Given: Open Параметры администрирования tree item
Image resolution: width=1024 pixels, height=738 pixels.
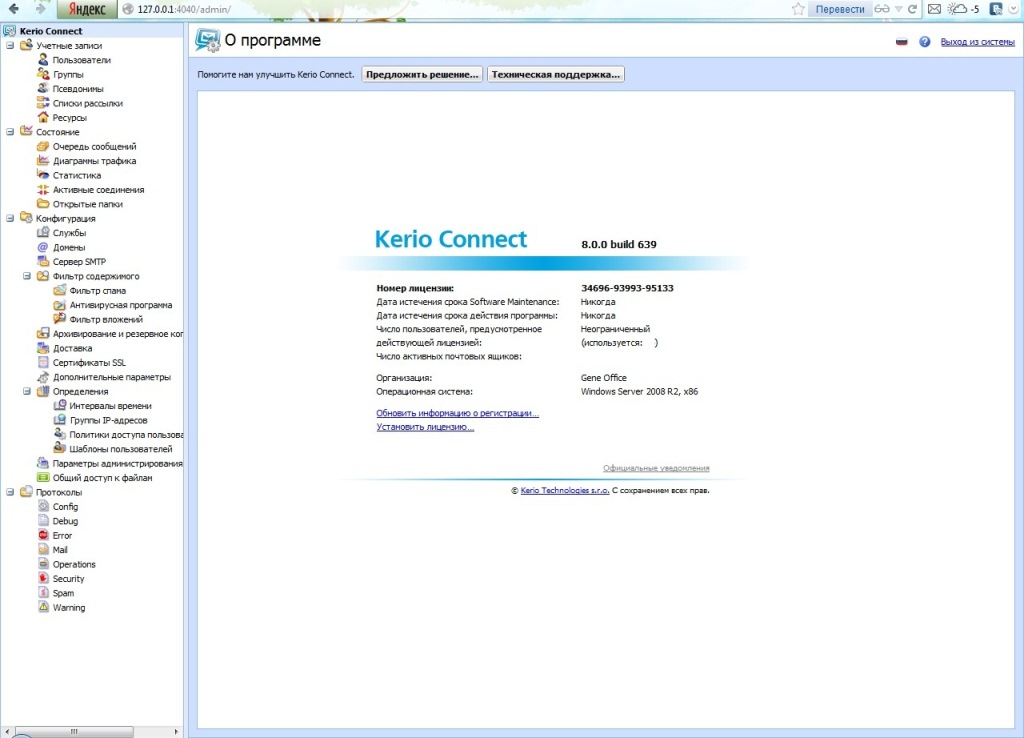Looking at the screenshot, I should tap(118, 463).
